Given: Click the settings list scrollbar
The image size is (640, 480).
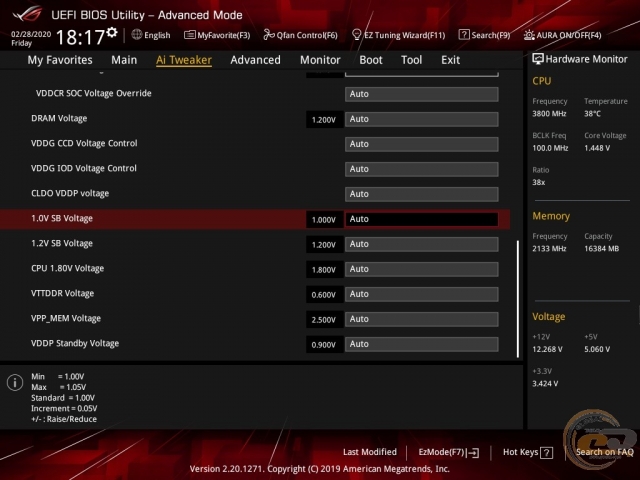Looking at the screenshot, I should (518, 299).
